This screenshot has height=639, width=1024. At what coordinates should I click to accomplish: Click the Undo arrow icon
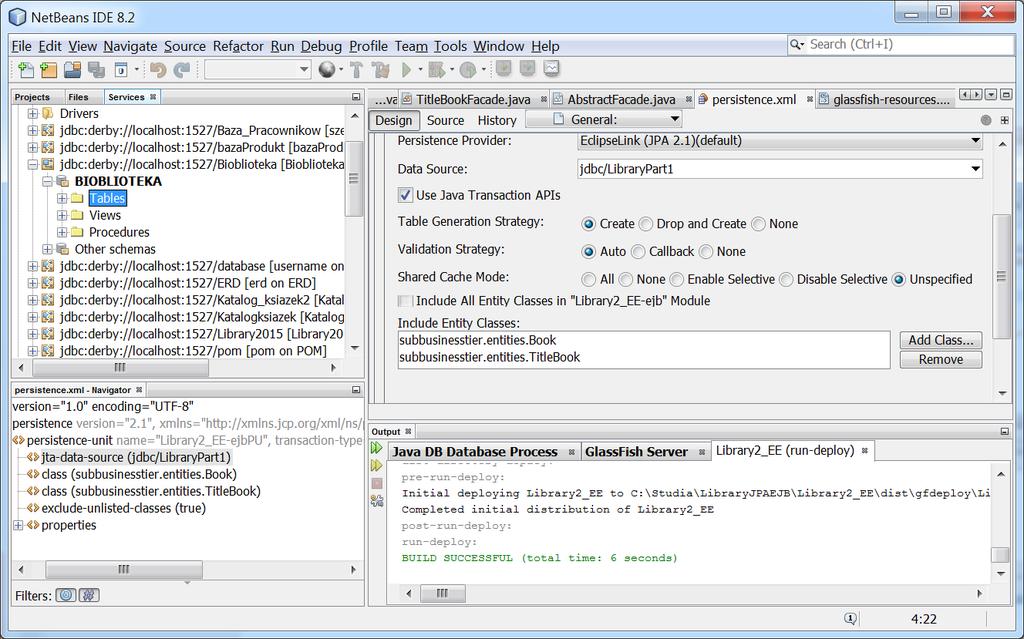pyautogui.click(x=158, y=69)
